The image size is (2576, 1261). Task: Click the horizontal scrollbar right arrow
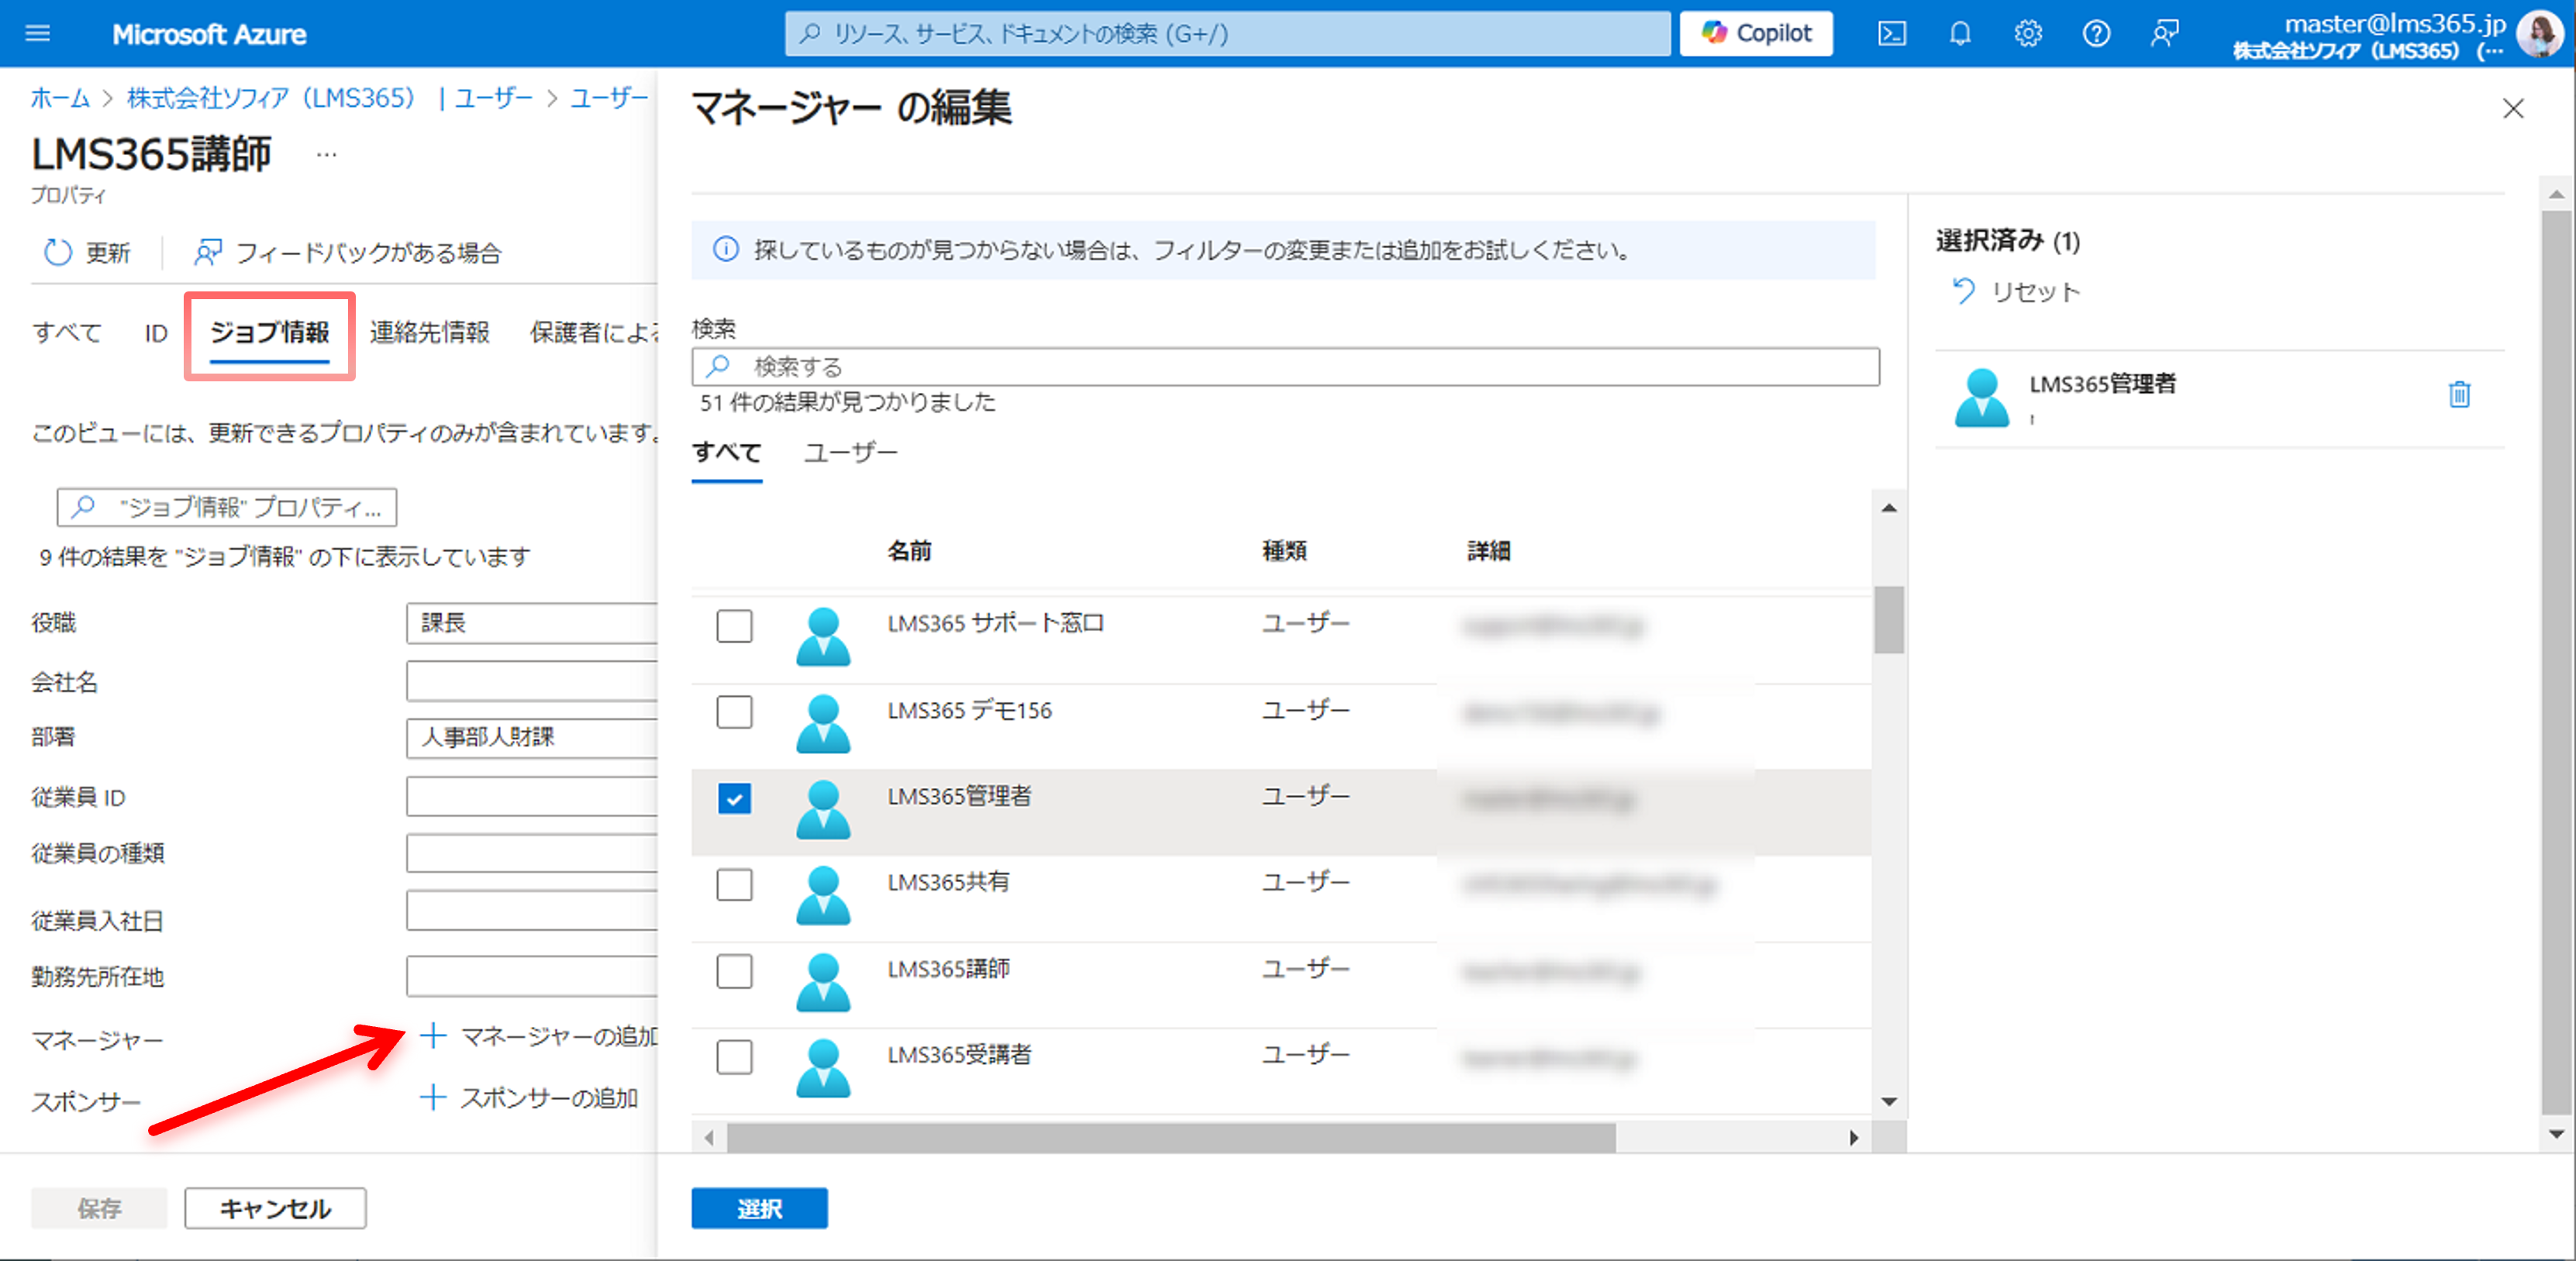(1853, 1137)
